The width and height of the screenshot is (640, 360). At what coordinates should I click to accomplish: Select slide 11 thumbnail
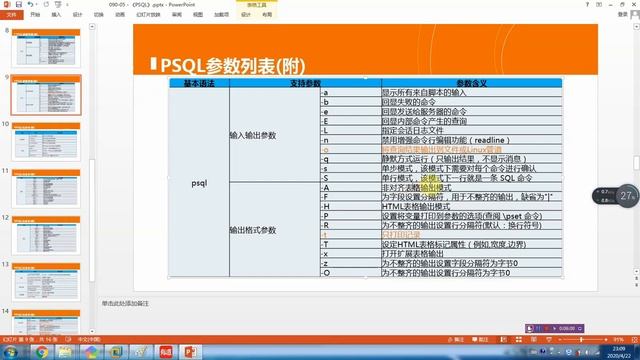(x=46, y=189)
